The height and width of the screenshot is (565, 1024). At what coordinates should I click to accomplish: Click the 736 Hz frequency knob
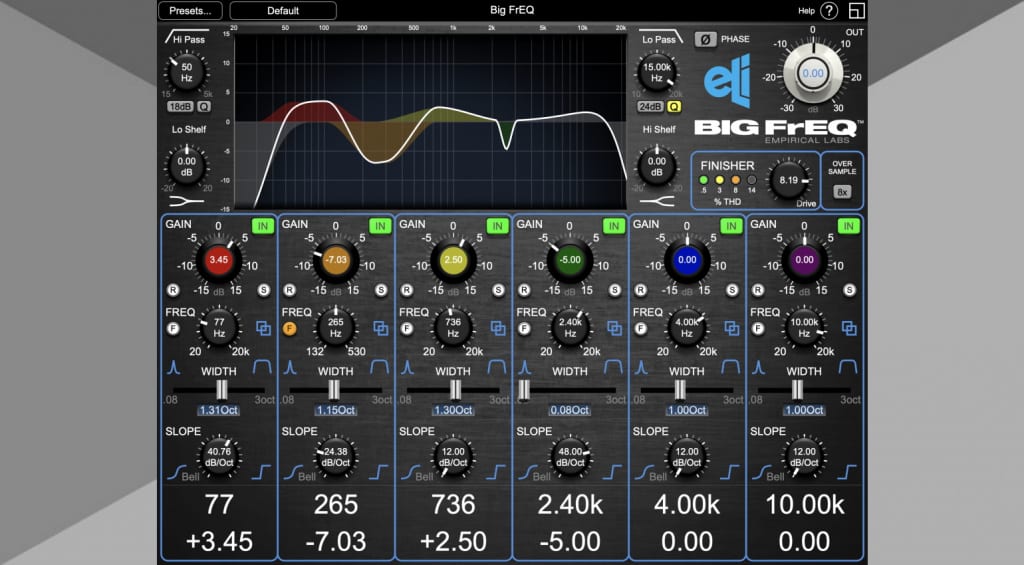point(453,328)
